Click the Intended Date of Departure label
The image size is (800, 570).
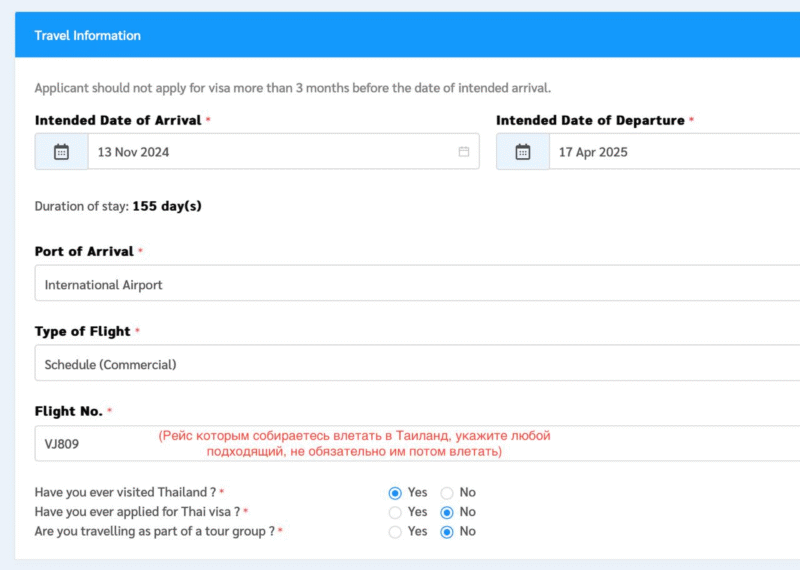590,120
